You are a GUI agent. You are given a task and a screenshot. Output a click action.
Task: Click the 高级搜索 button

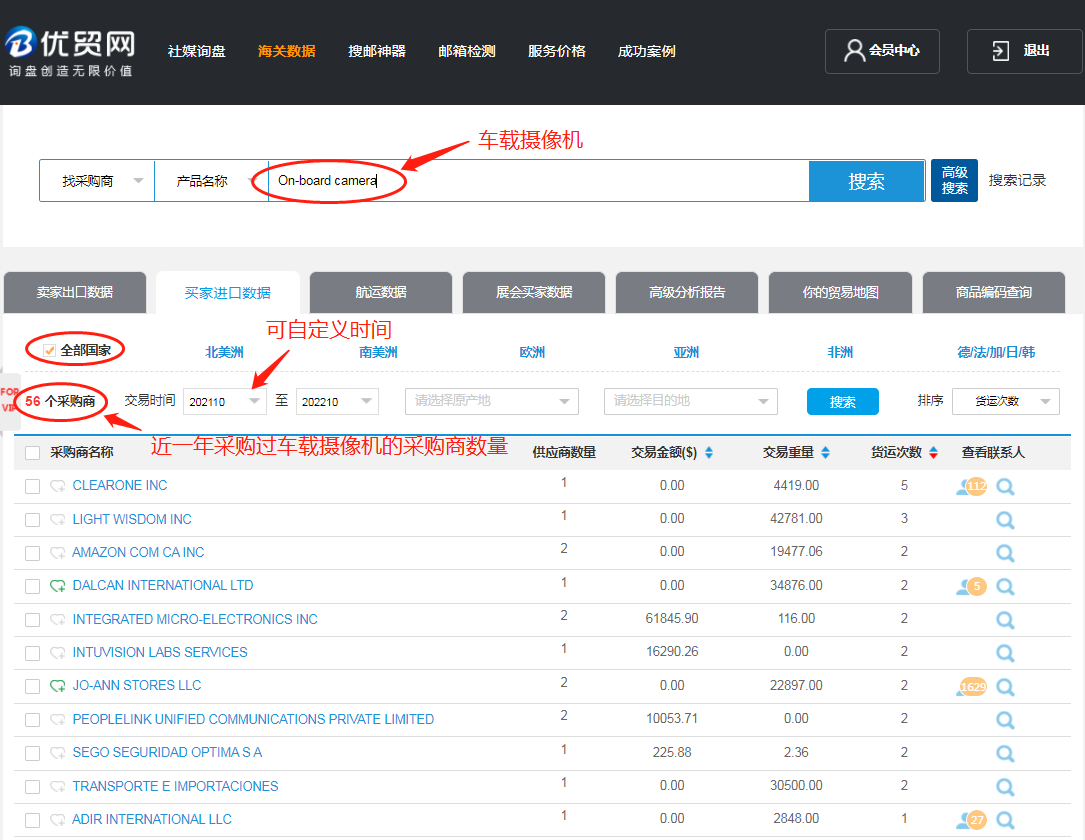pyautogui.click(x=954, y=181)
